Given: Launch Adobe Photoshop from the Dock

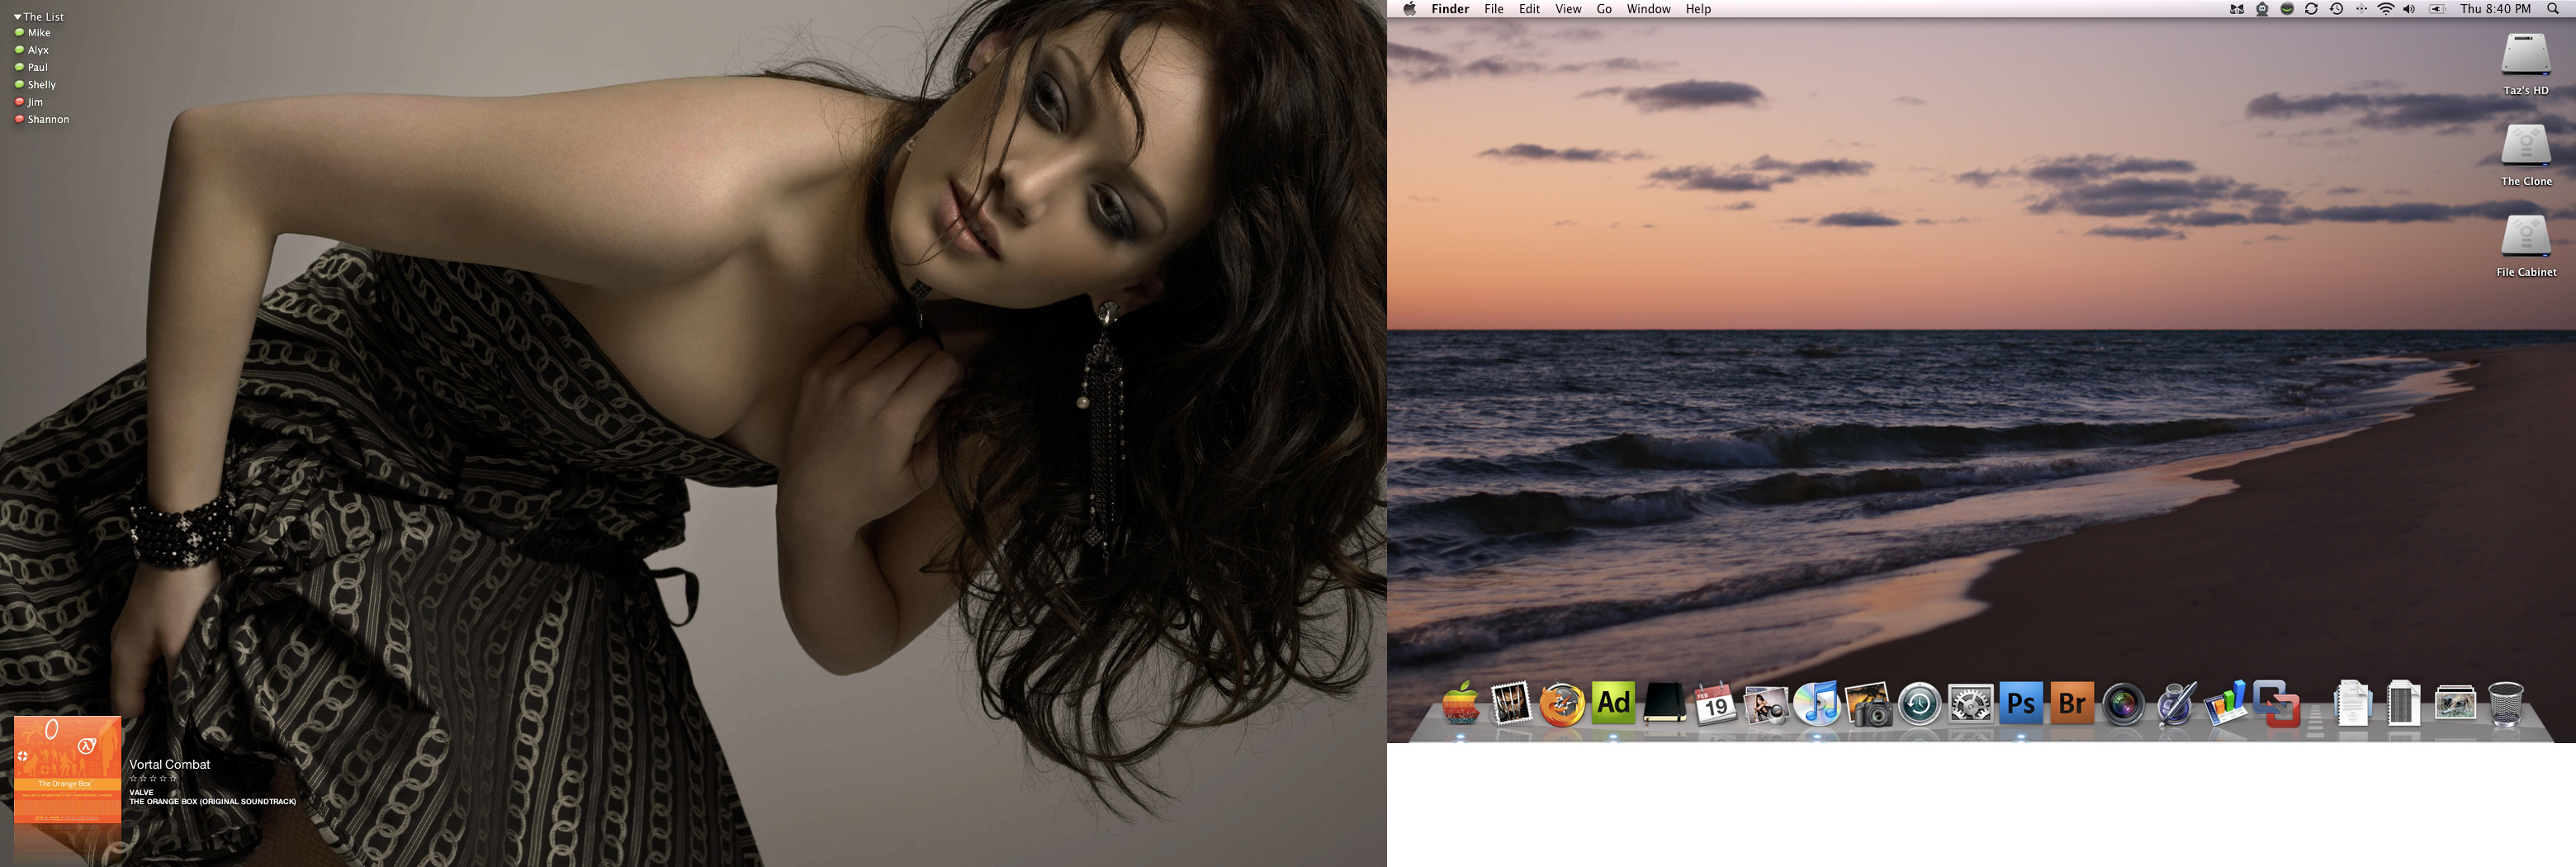Looking at the screenshot, I should point(2021,703).
